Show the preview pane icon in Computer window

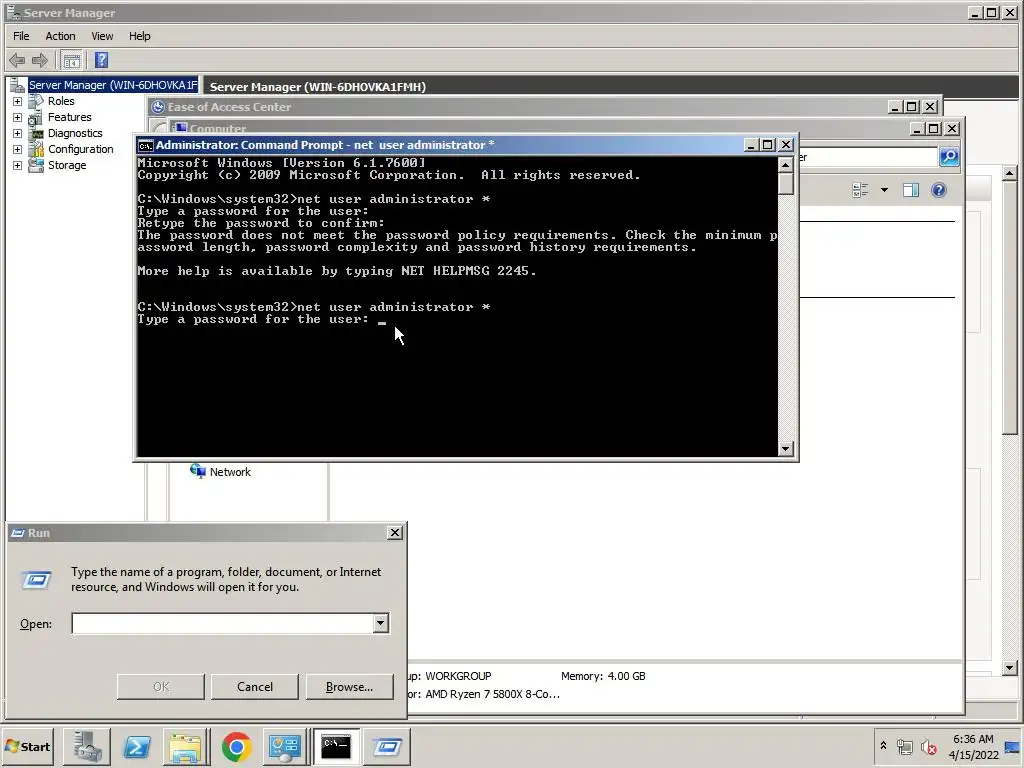(x=911, y=190)
